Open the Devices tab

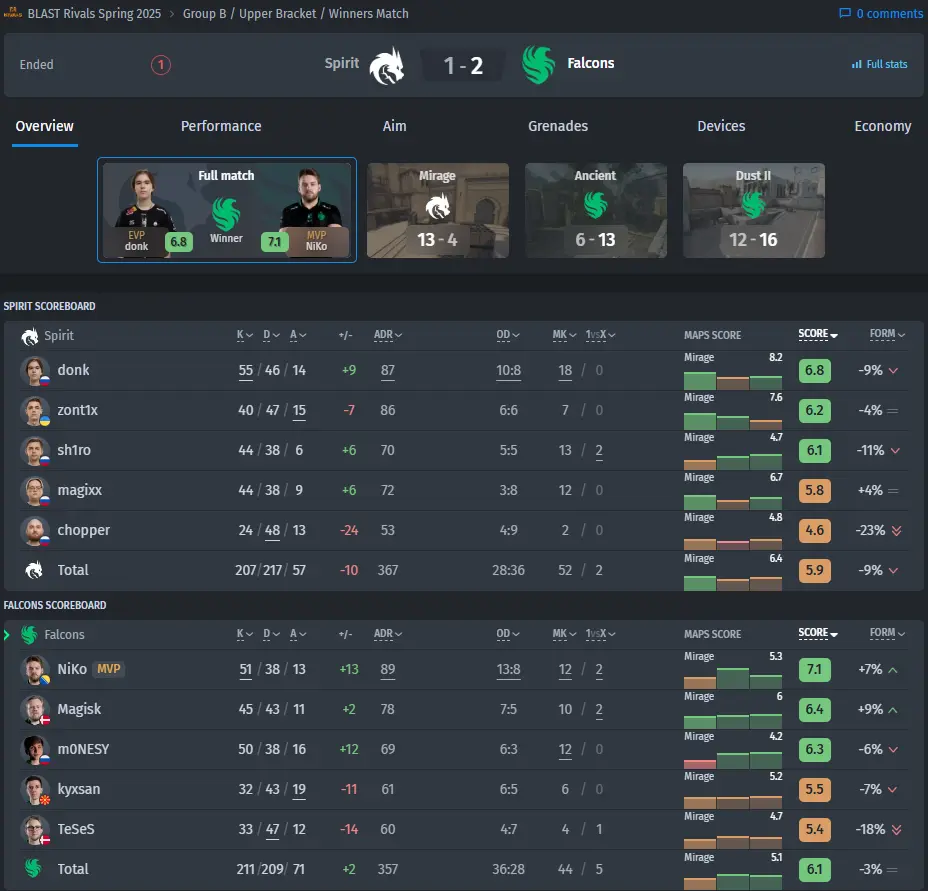tap(721, 126)
